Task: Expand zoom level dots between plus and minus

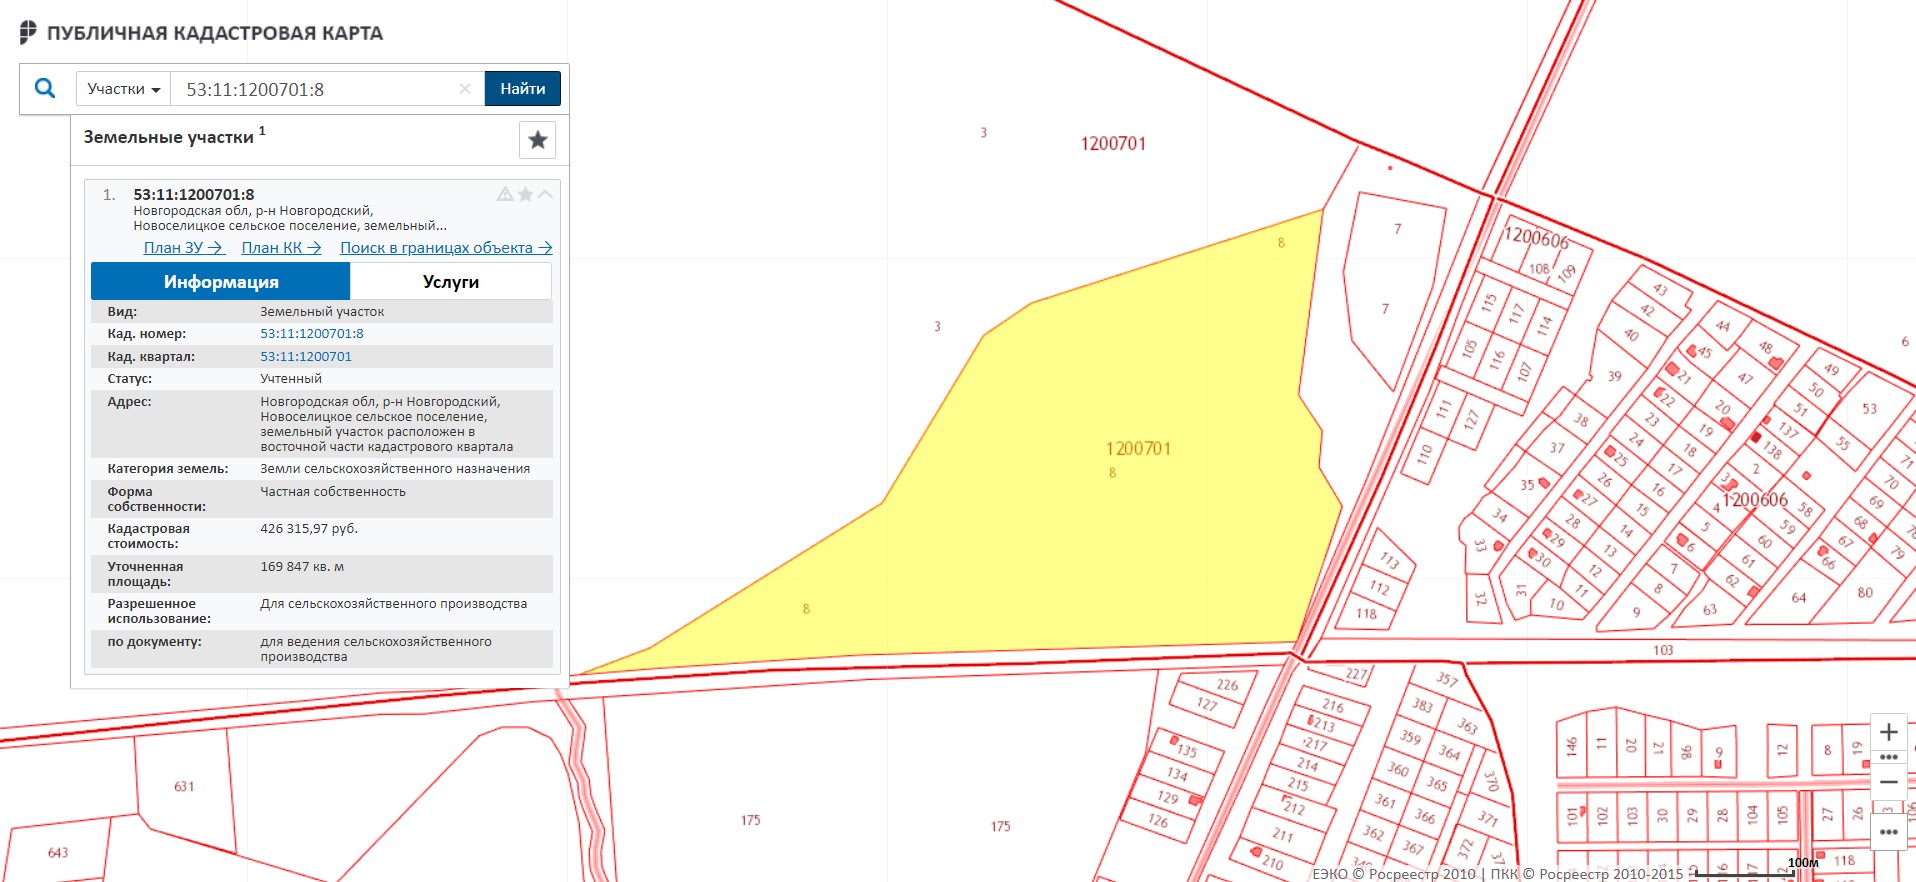Action: (x=1888, y=757)
